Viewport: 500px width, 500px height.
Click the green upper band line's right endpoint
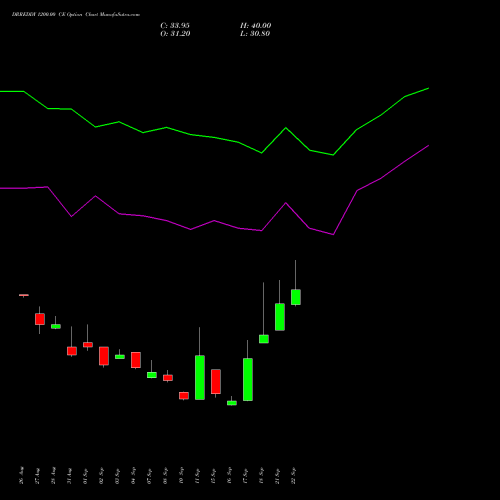pyautogui.click(x=428, y=89)
